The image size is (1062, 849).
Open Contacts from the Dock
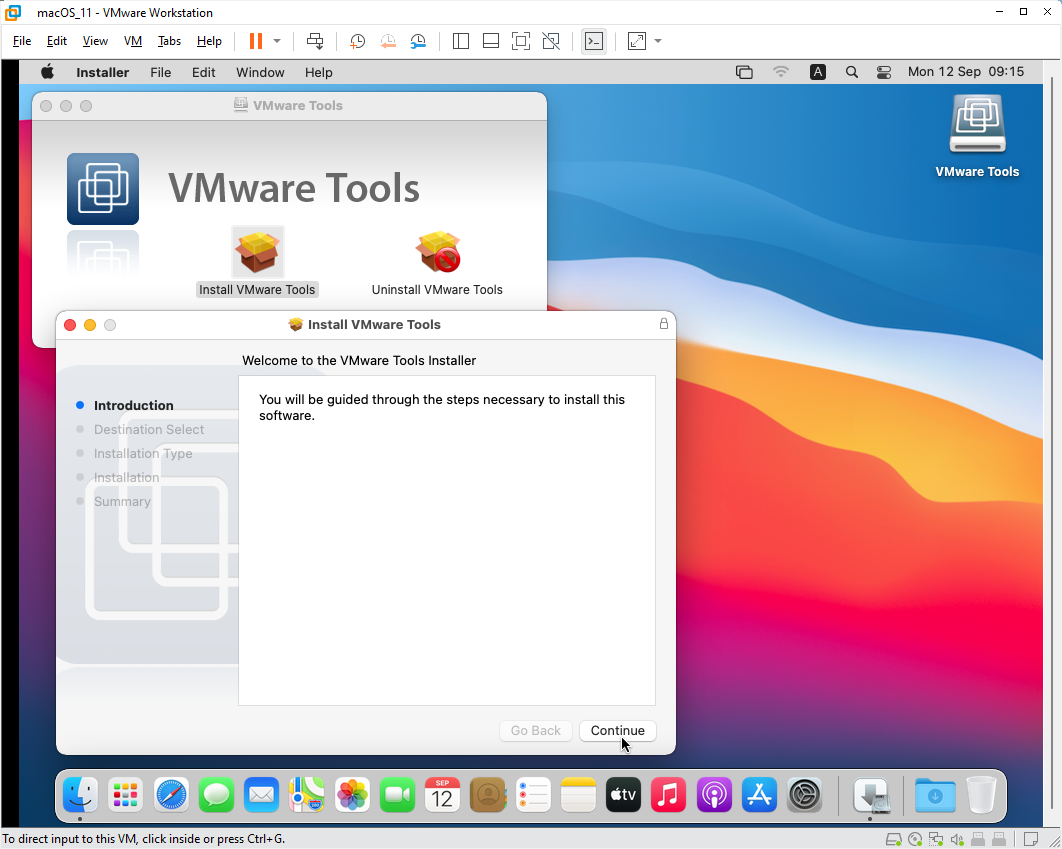[x=488, y=795]
